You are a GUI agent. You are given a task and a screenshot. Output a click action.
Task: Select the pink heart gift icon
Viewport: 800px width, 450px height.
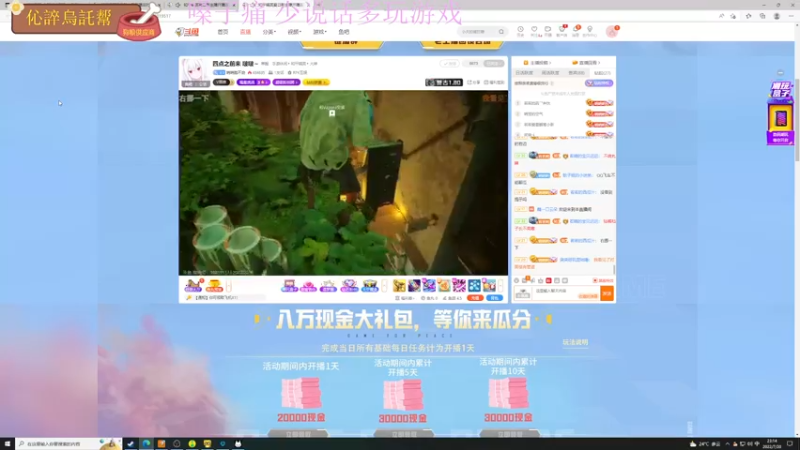pos(308,285)
